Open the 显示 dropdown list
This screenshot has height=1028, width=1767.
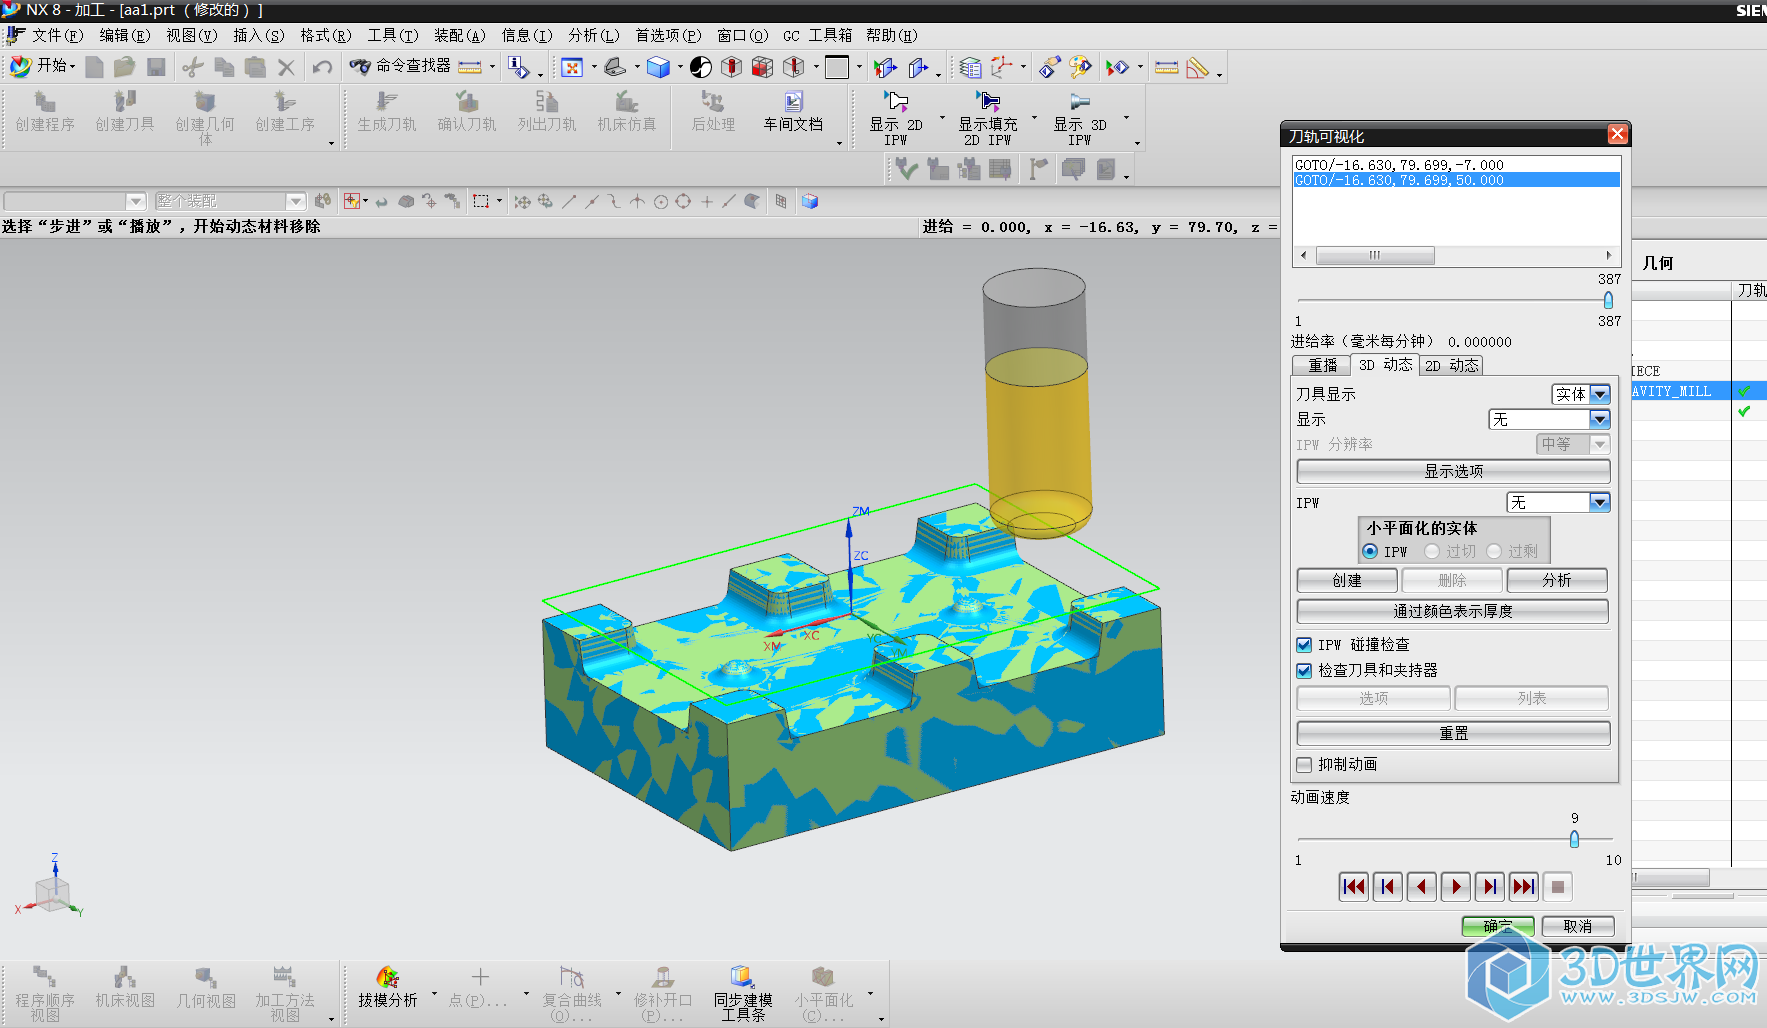1599,420
